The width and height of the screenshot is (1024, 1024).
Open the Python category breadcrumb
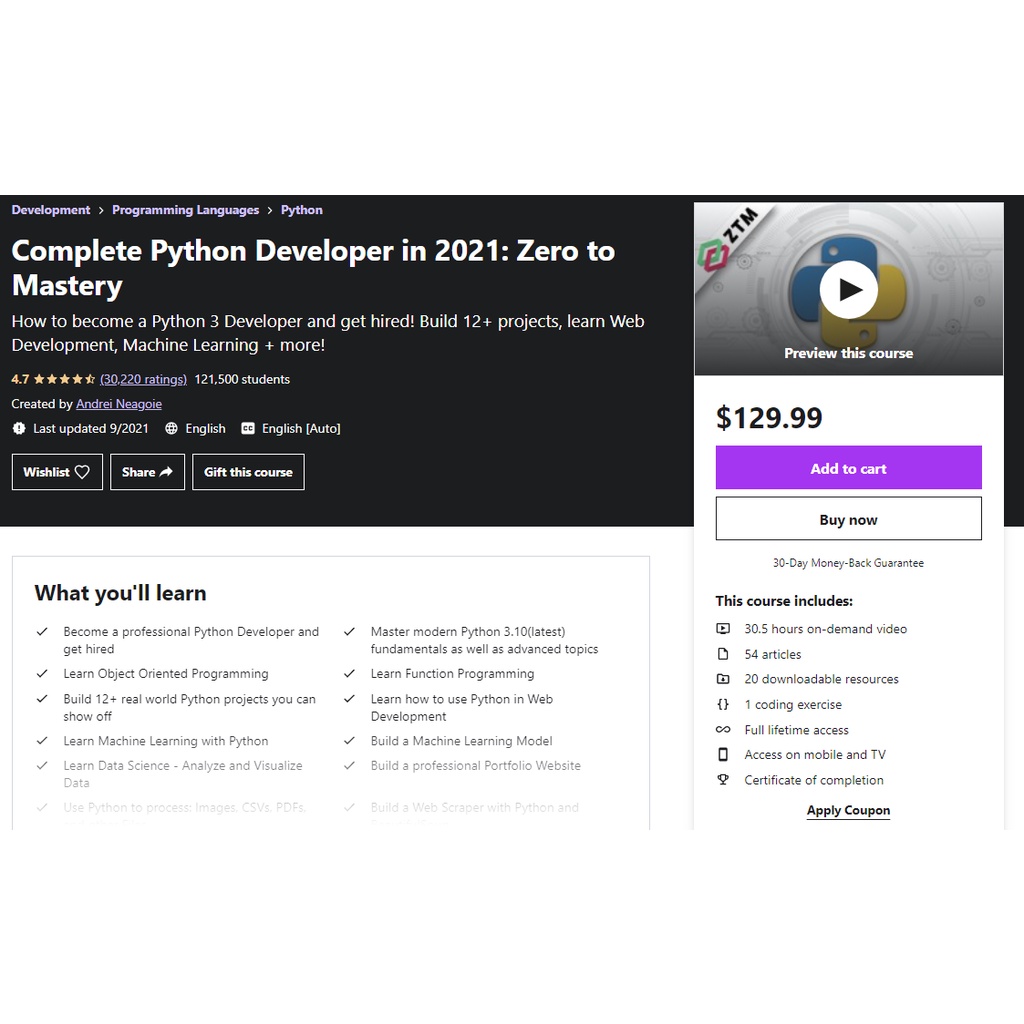point(301,210)
